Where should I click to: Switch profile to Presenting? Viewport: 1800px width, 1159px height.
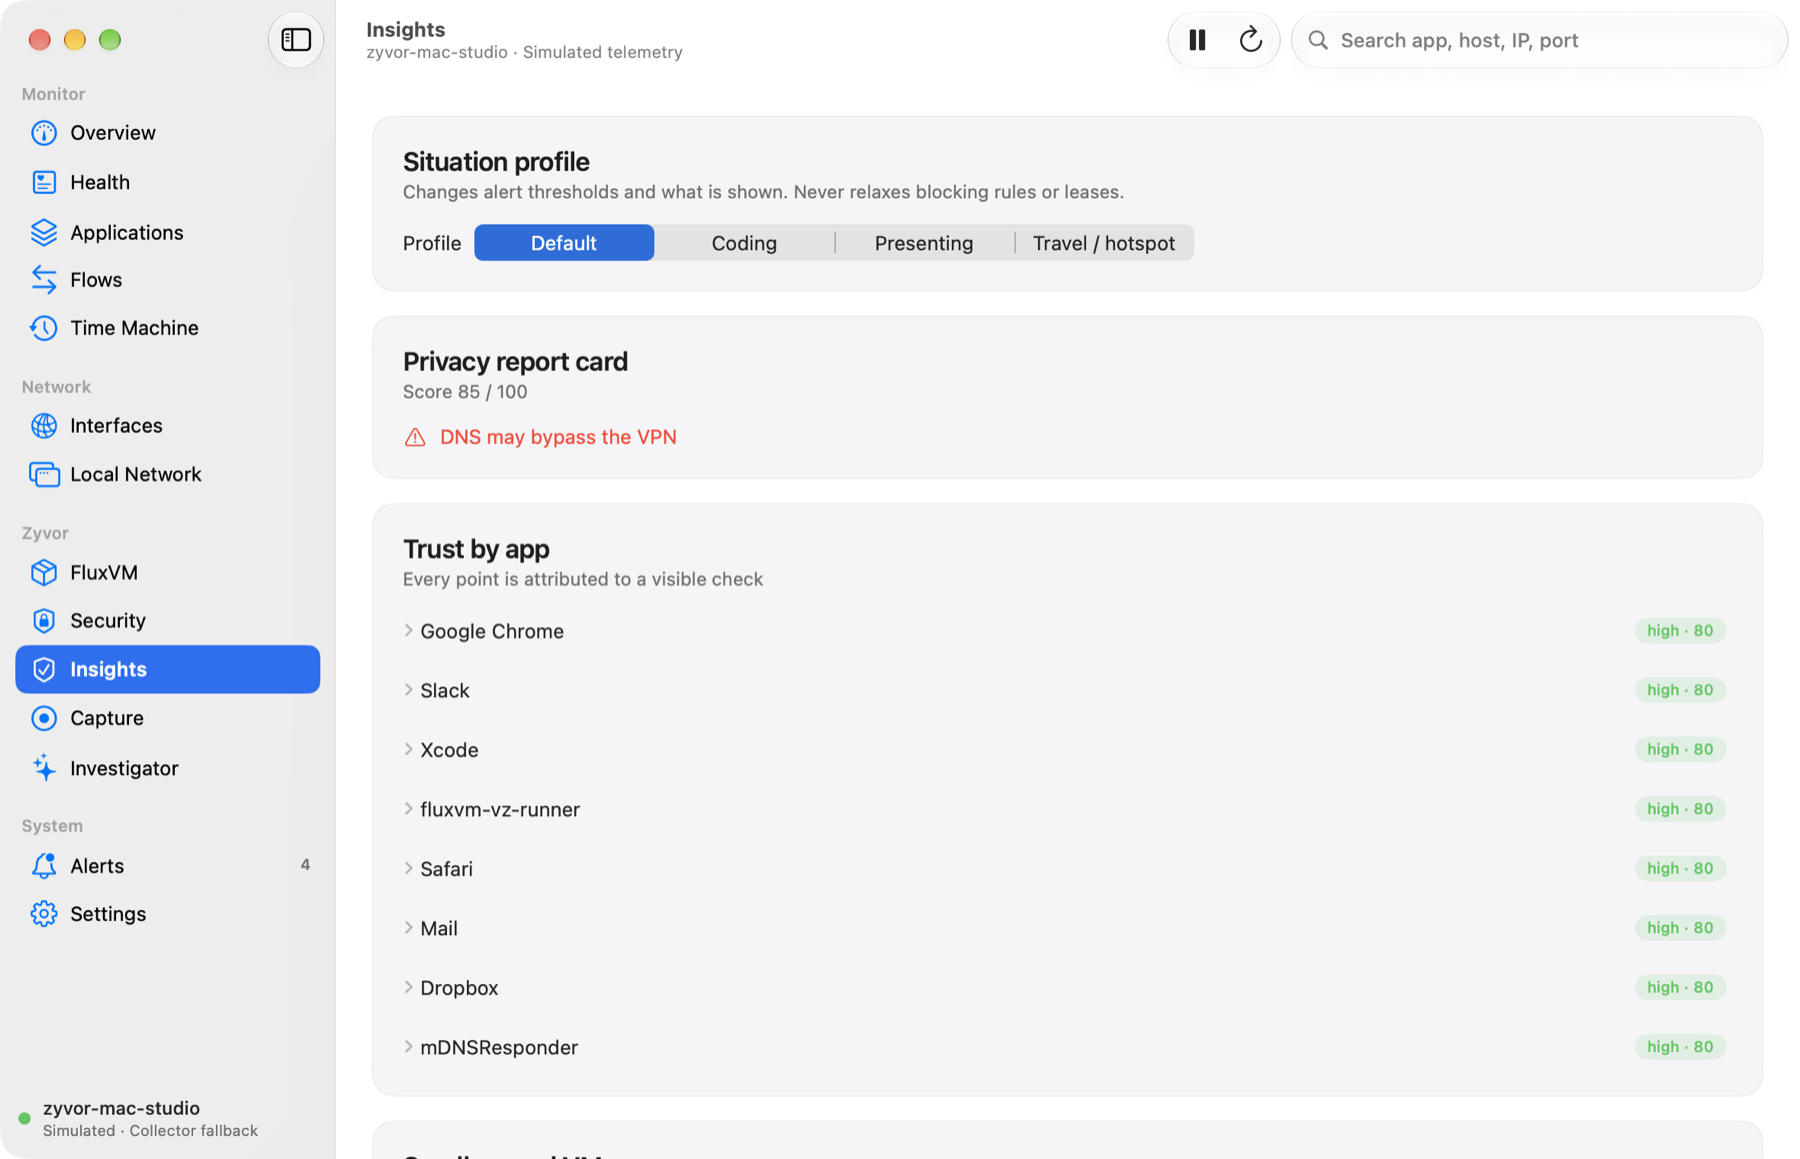(x=924, y=243)
